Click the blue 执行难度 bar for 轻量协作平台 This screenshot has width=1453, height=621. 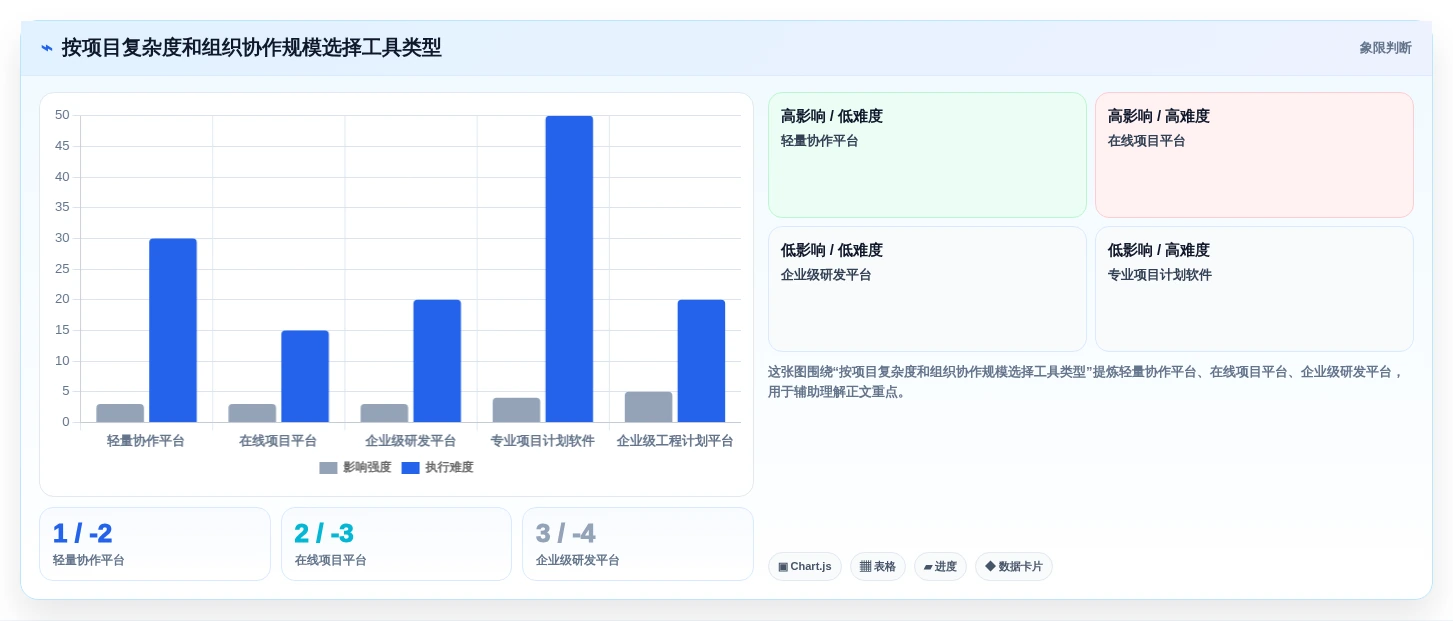tap(173, 330)
